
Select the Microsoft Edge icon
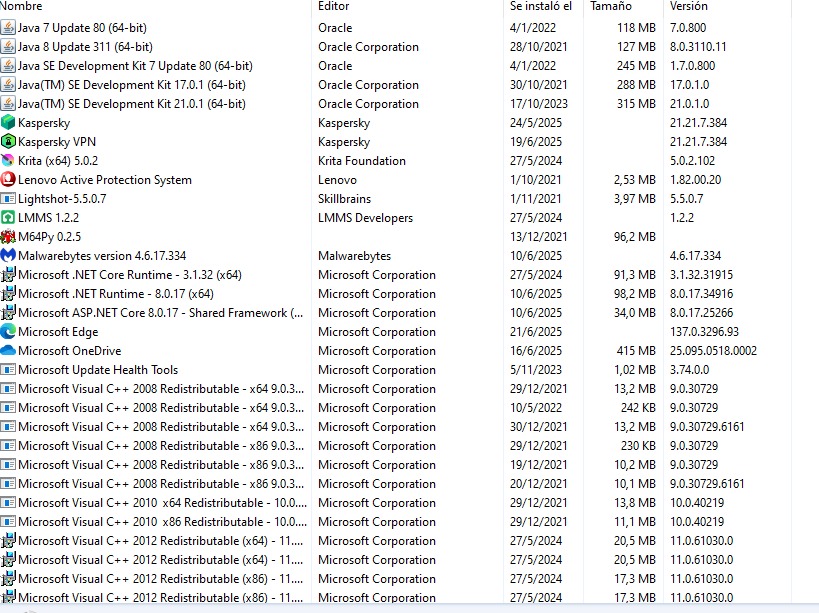point(8,332)
